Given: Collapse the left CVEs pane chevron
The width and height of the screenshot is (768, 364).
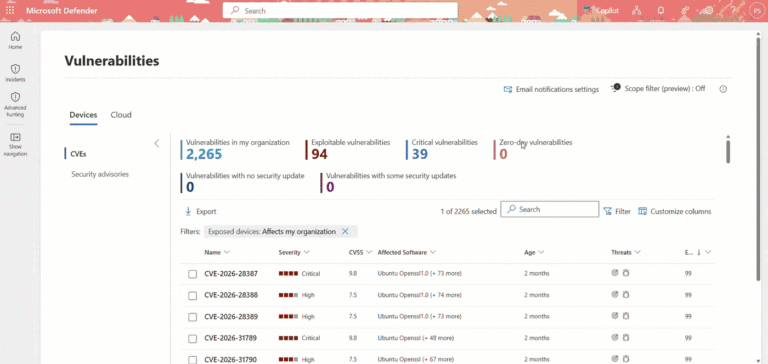Looking at the screenshot, I should (157, 143).
